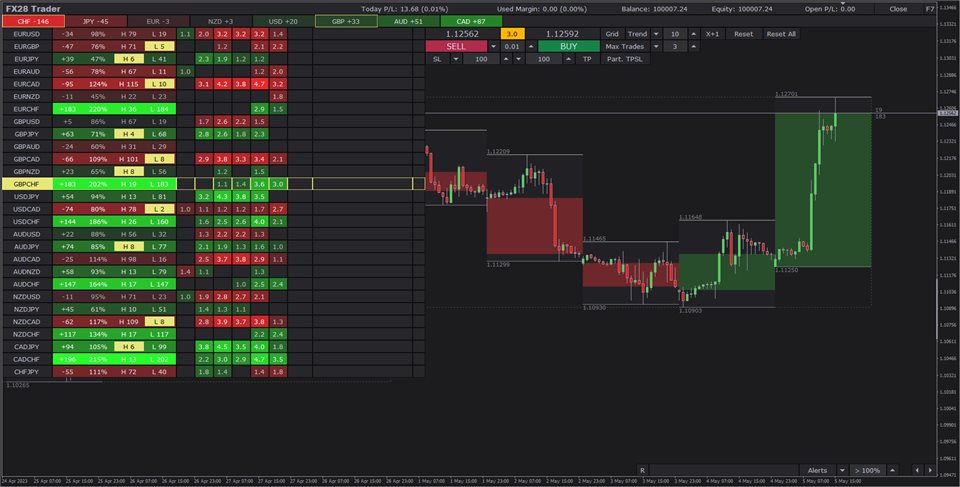Image resolution: width=960 pixels, height=487 pixels.
Task: Toggle the Grid option
Action: (x=612, y=33)
